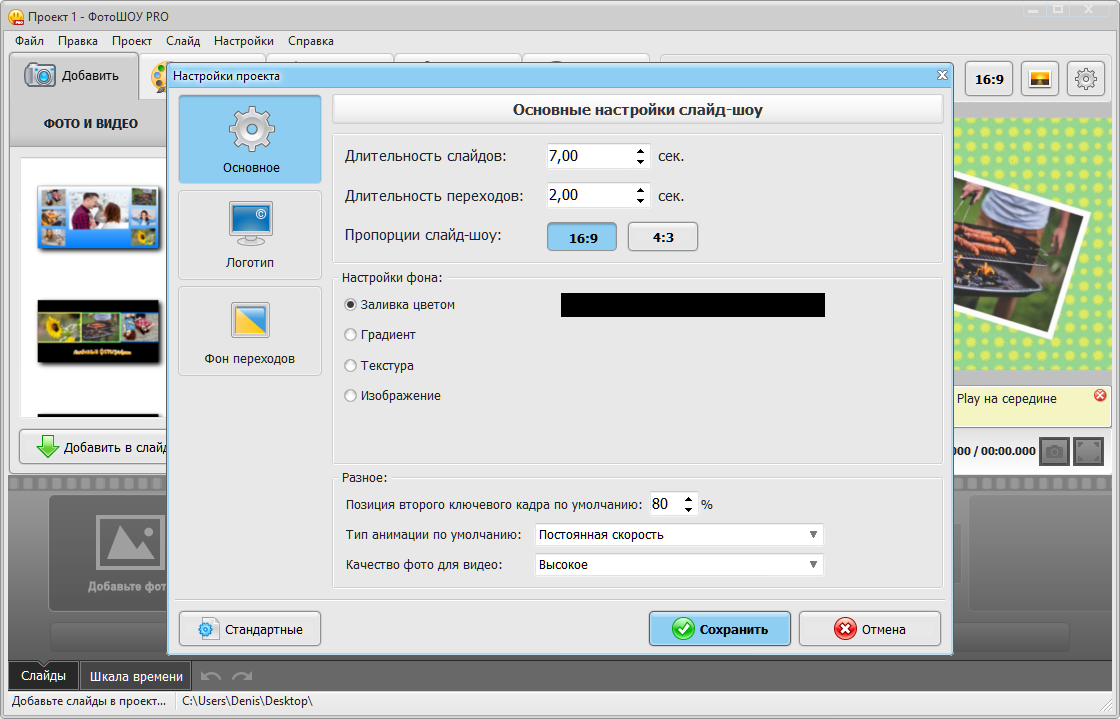Click Добавить в слайд-шоу button
1120x719 pixels.
pyautogui.click(x=95, y=447)
